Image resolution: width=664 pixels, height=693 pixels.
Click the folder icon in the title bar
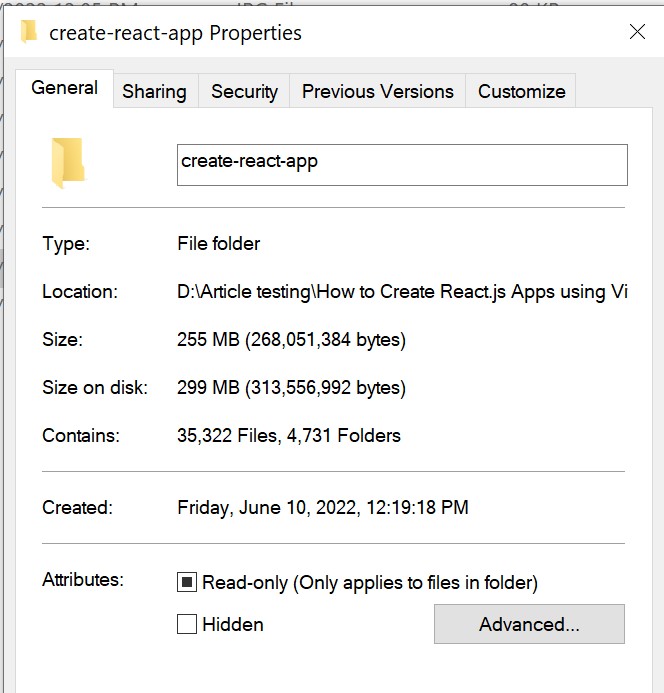29,32
